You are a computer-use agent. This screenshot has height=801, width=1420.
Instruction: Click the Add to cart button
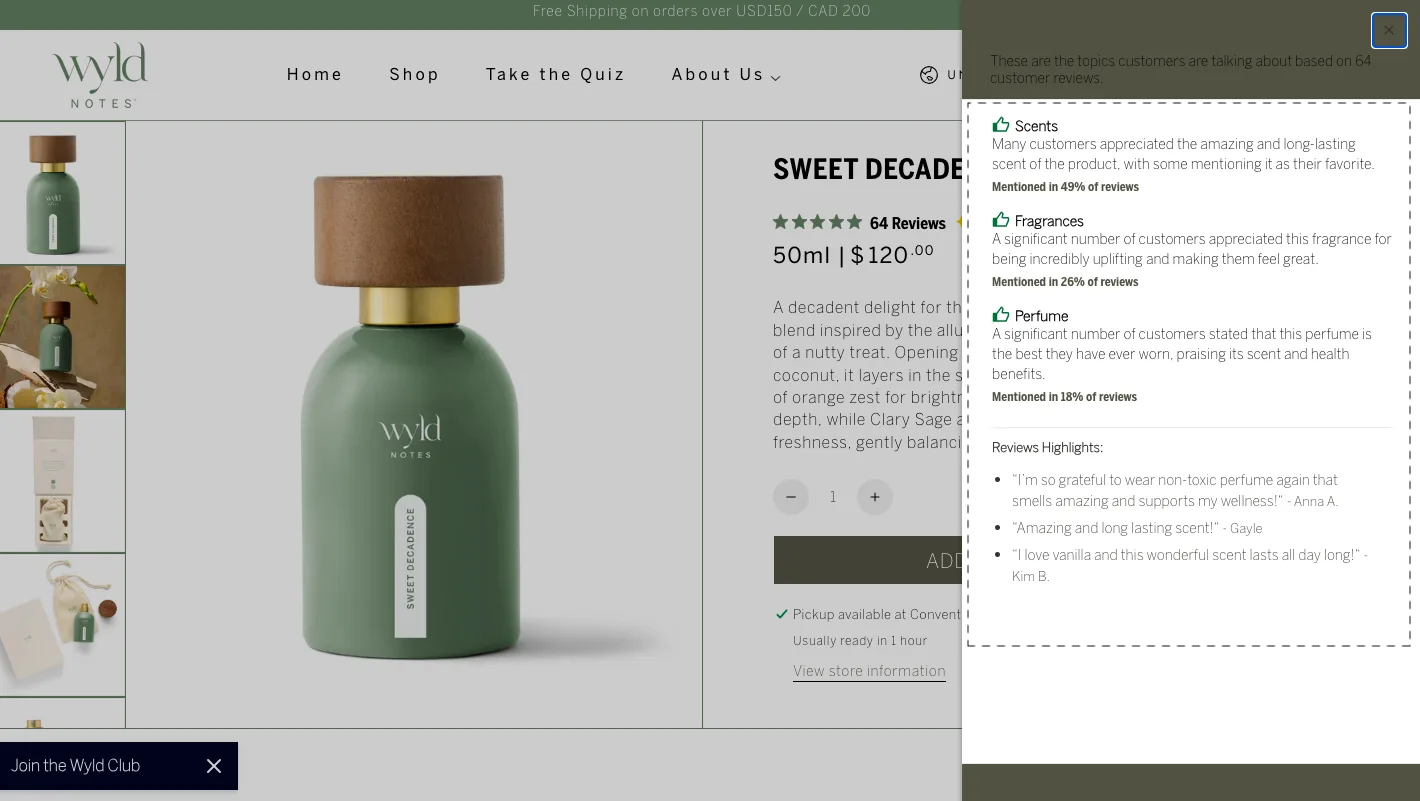[868, 561]
